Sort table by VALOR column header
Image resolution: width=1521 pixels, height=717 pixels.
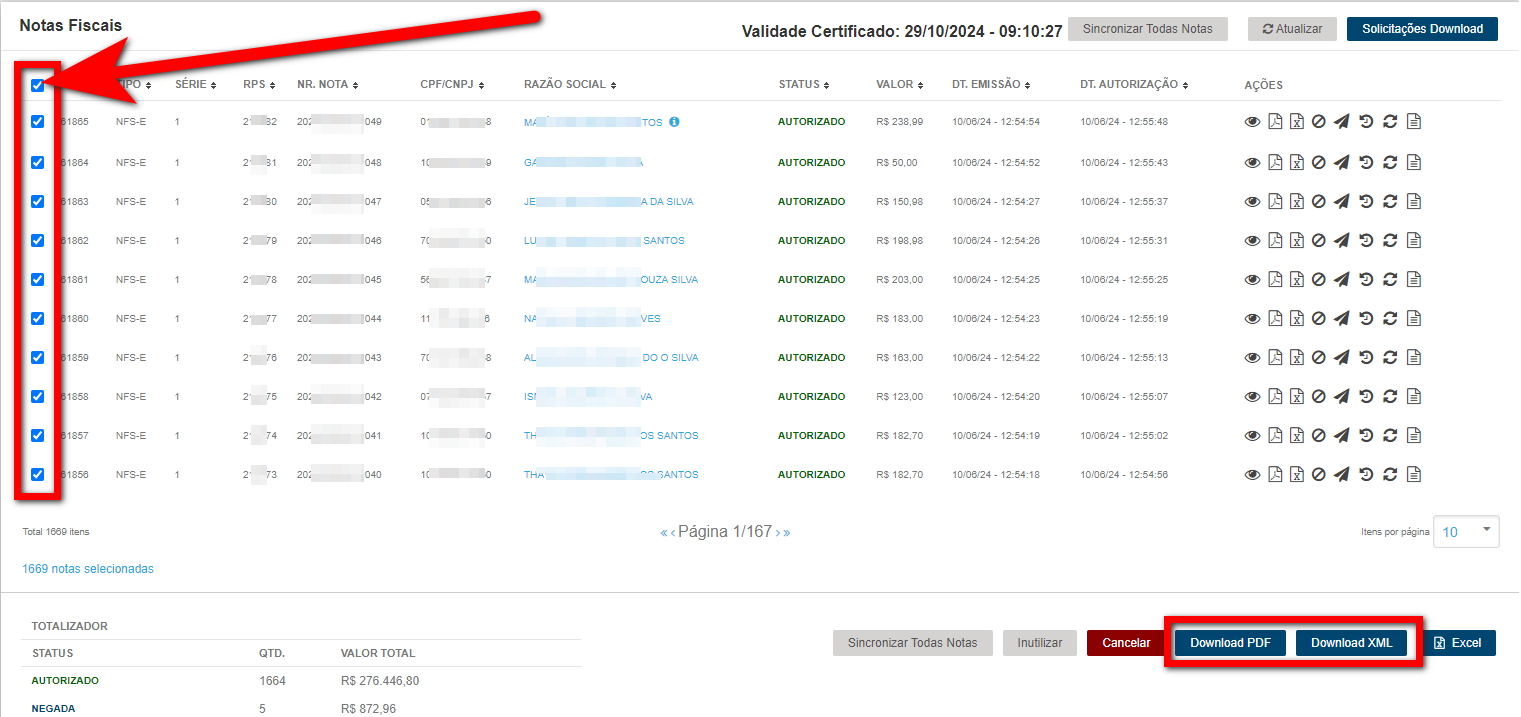[x=899, y=85]
